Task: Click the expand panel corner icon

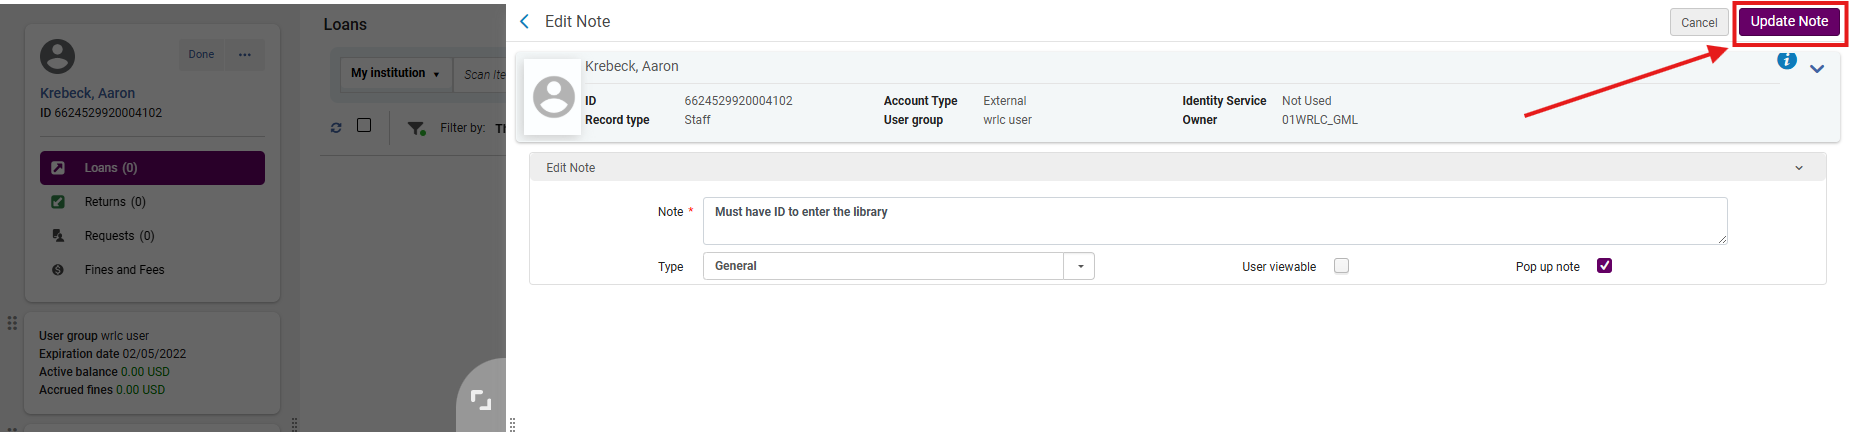Action: (481, 400)
